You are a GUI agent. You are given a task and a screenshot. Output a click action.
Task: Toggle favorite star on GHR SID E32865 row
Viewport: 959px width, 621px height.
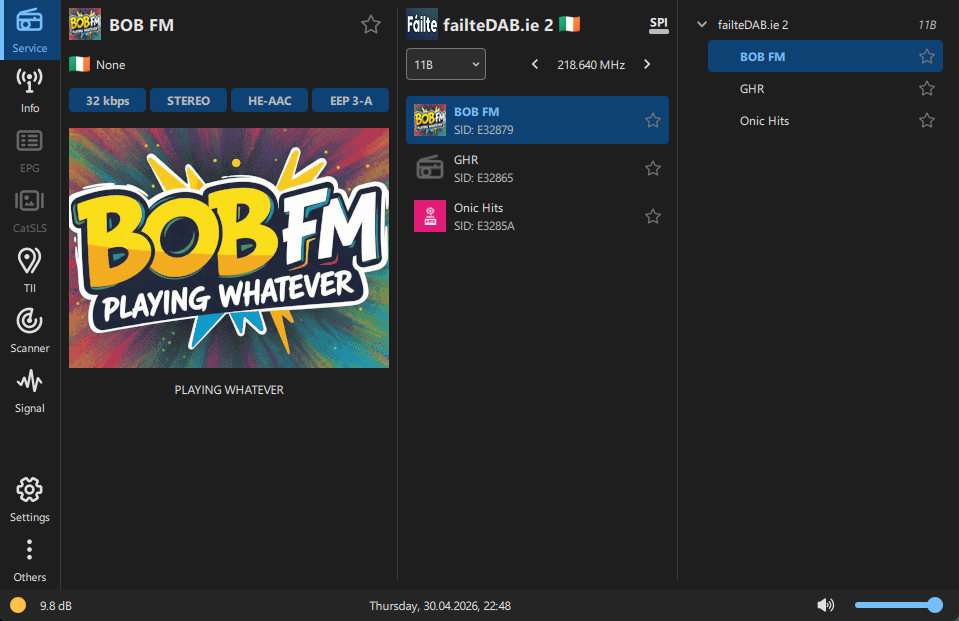(x=653, y=168)
